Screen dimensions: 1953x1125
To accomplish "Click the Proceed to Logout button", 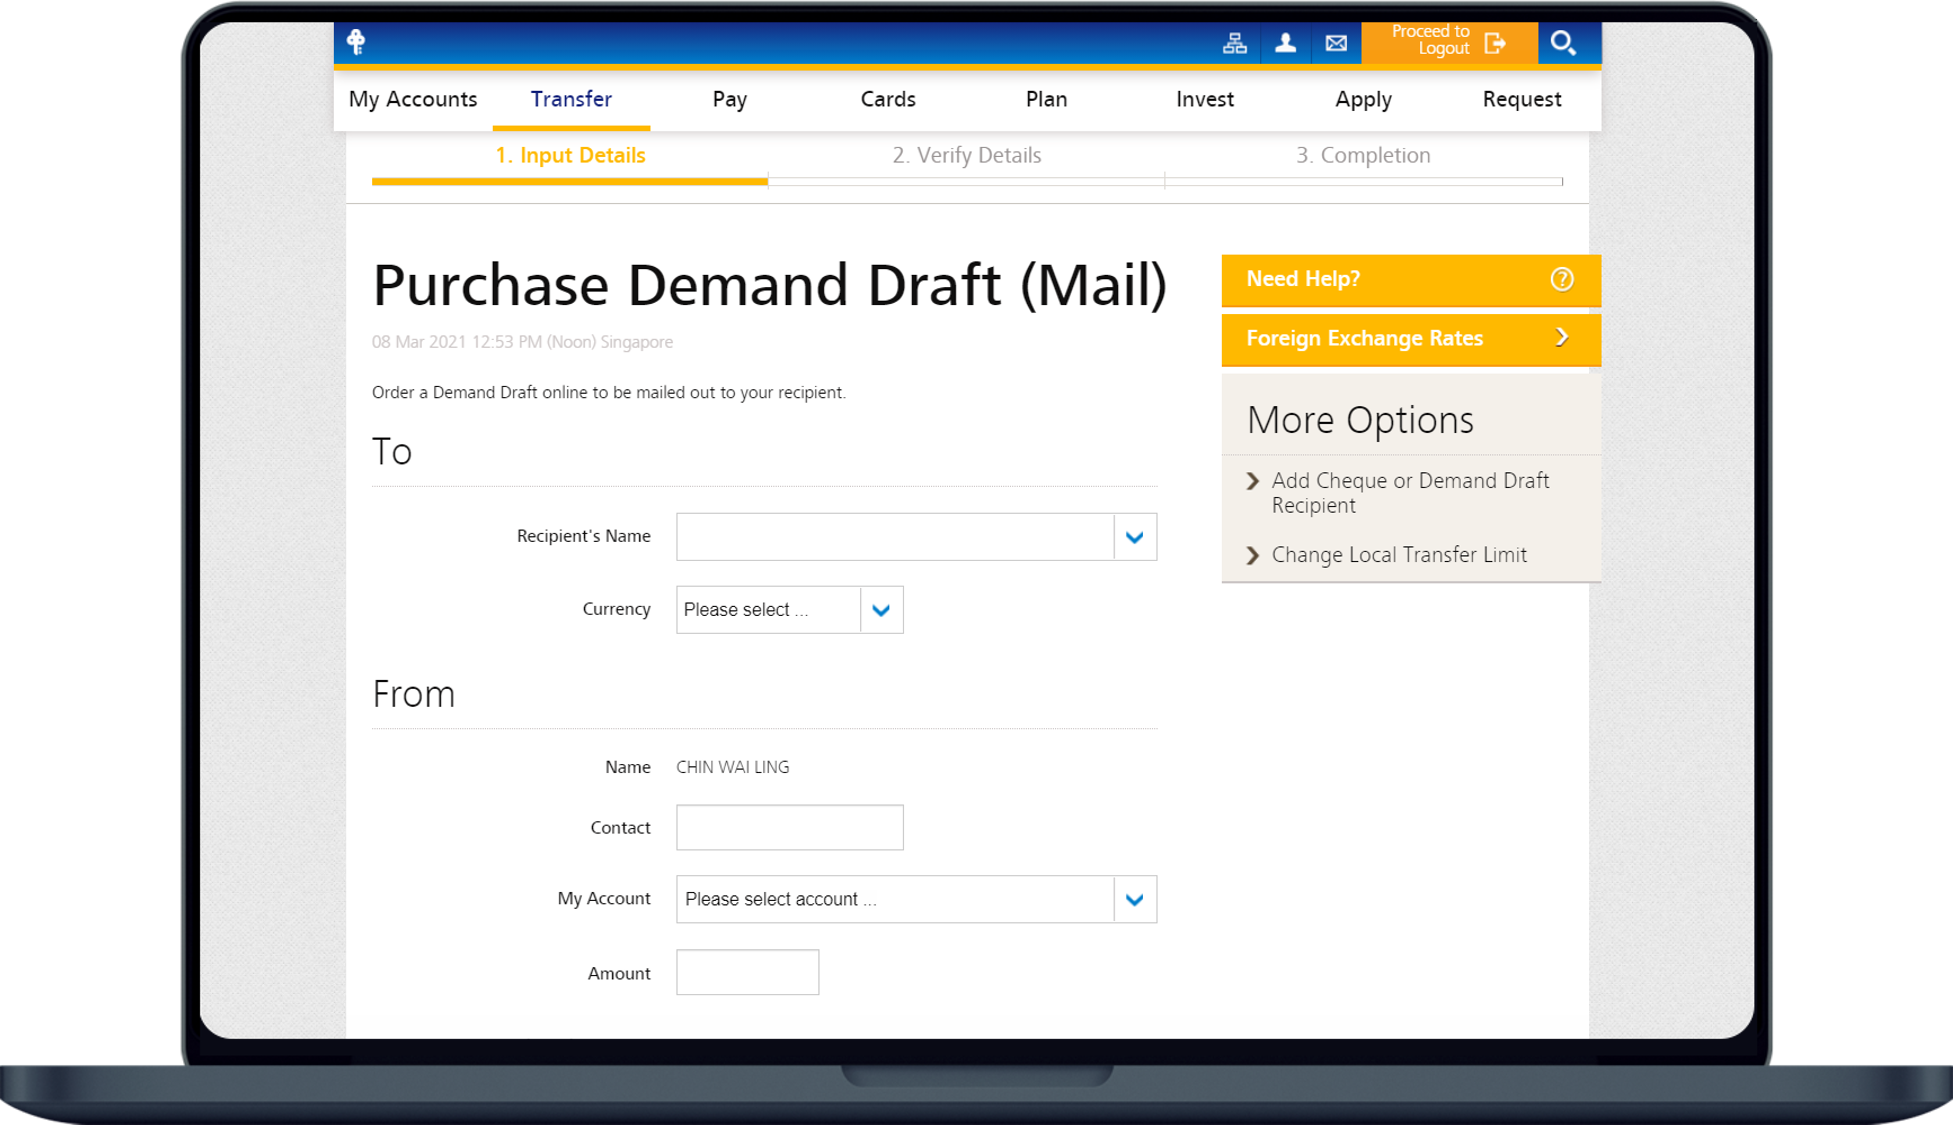I will tap(1431, 40).
